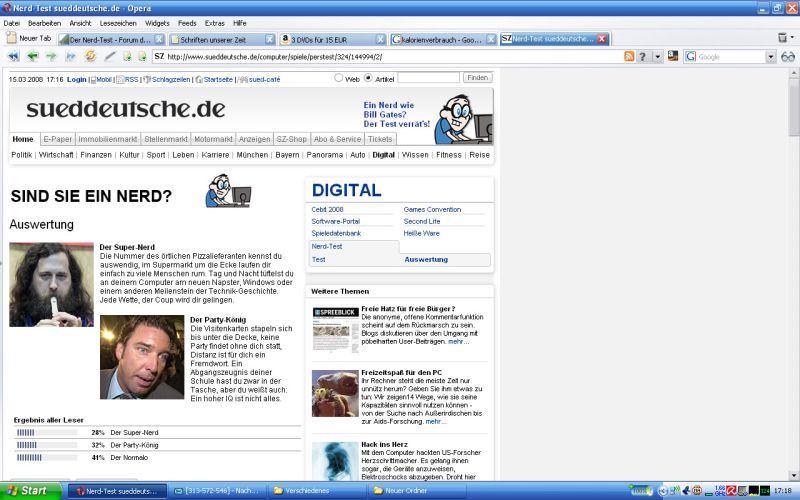This screenshot has height=500, width=800.
Task: Close the 'Schriften unserer Zeit' tab
Action: [x=270, y=39]
